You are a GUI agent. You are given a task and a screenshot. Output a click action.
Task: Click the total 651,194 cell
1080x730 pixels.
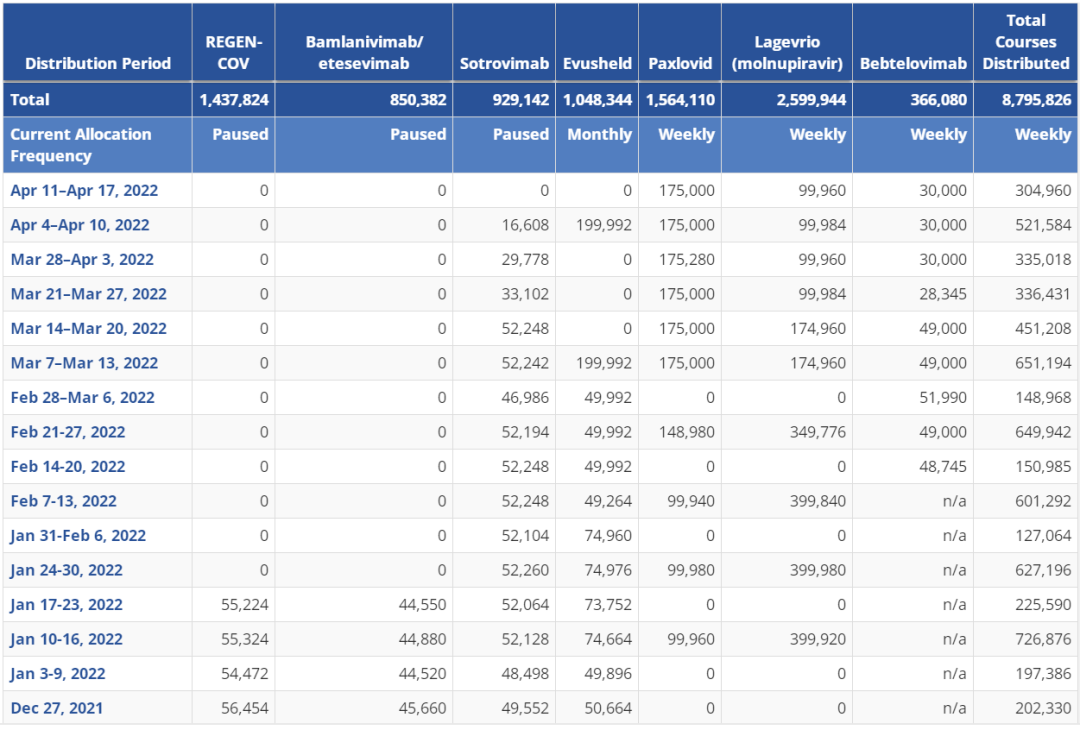coord(1043,363)
